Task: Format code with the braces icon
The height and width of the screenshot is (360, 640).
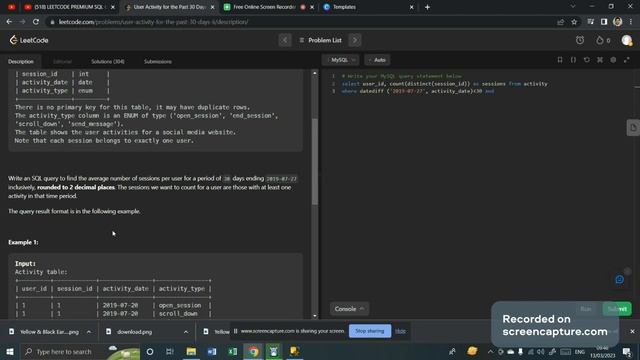Action: 573,60
